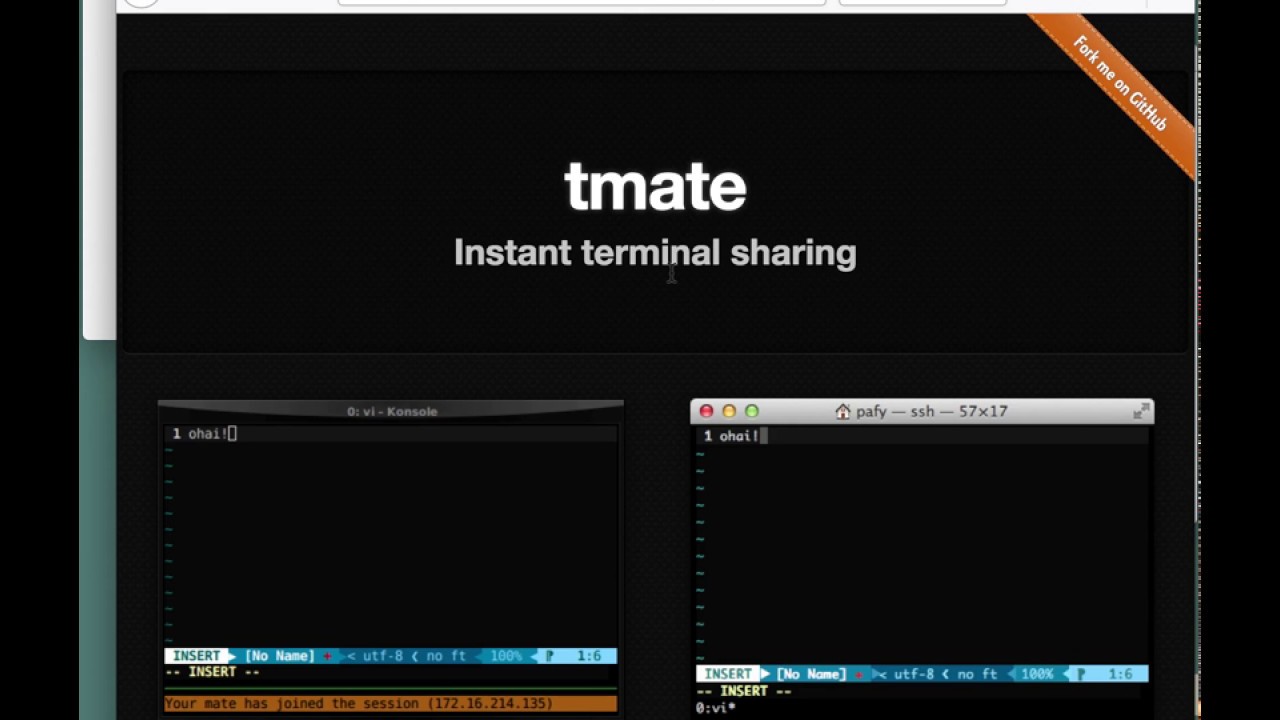
Task: Click 1:6 position in Konsole statusline
Action: click(589, 656)
